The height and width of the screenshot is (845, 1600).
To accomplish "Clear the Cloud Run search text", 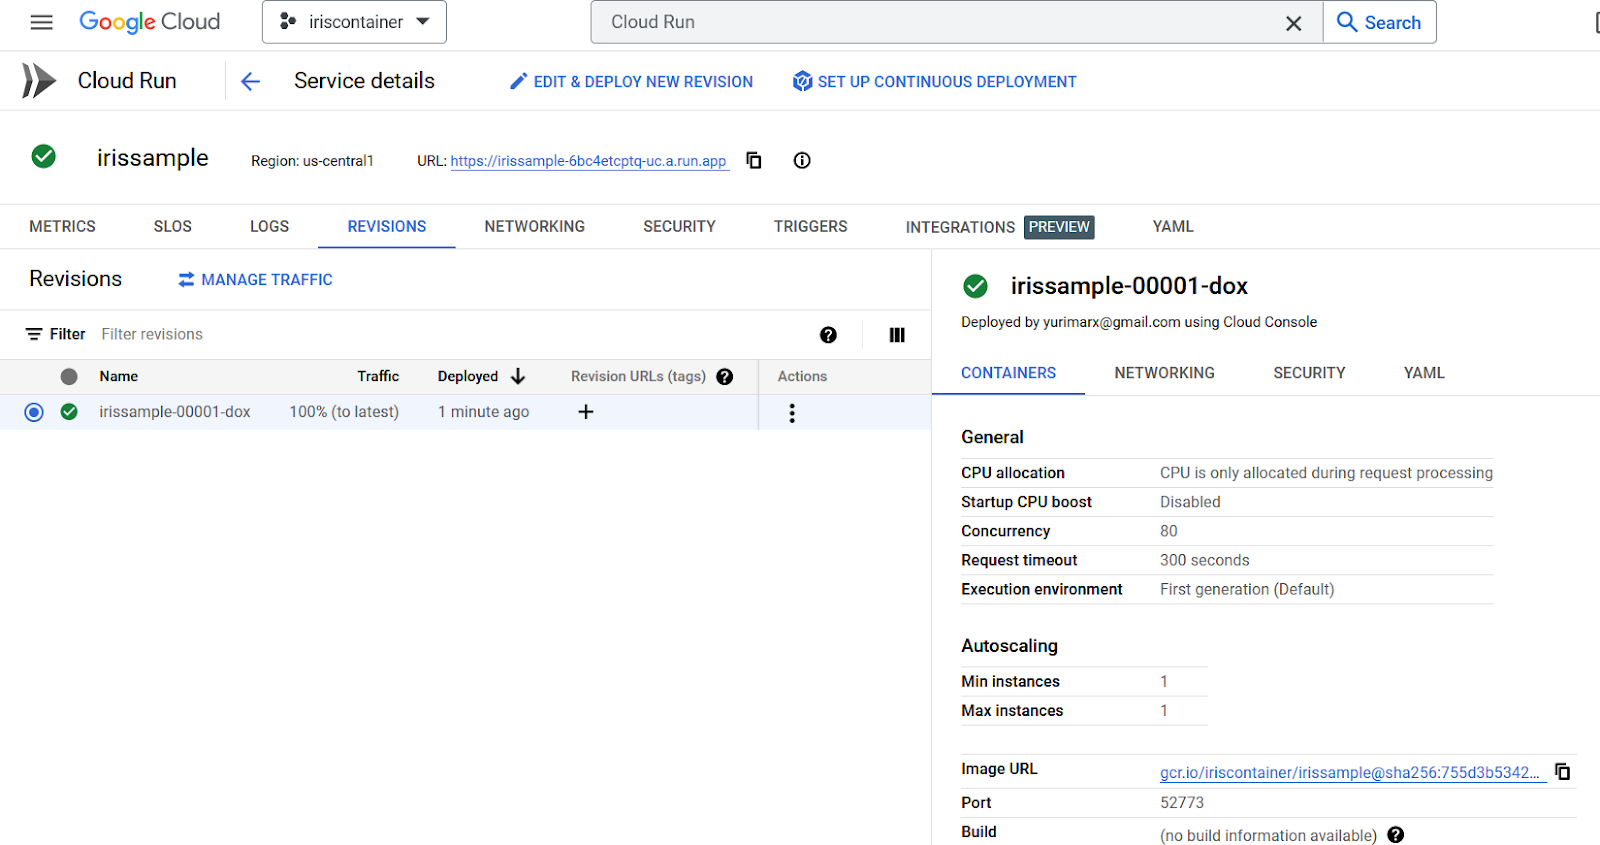I will point(1293,23).
